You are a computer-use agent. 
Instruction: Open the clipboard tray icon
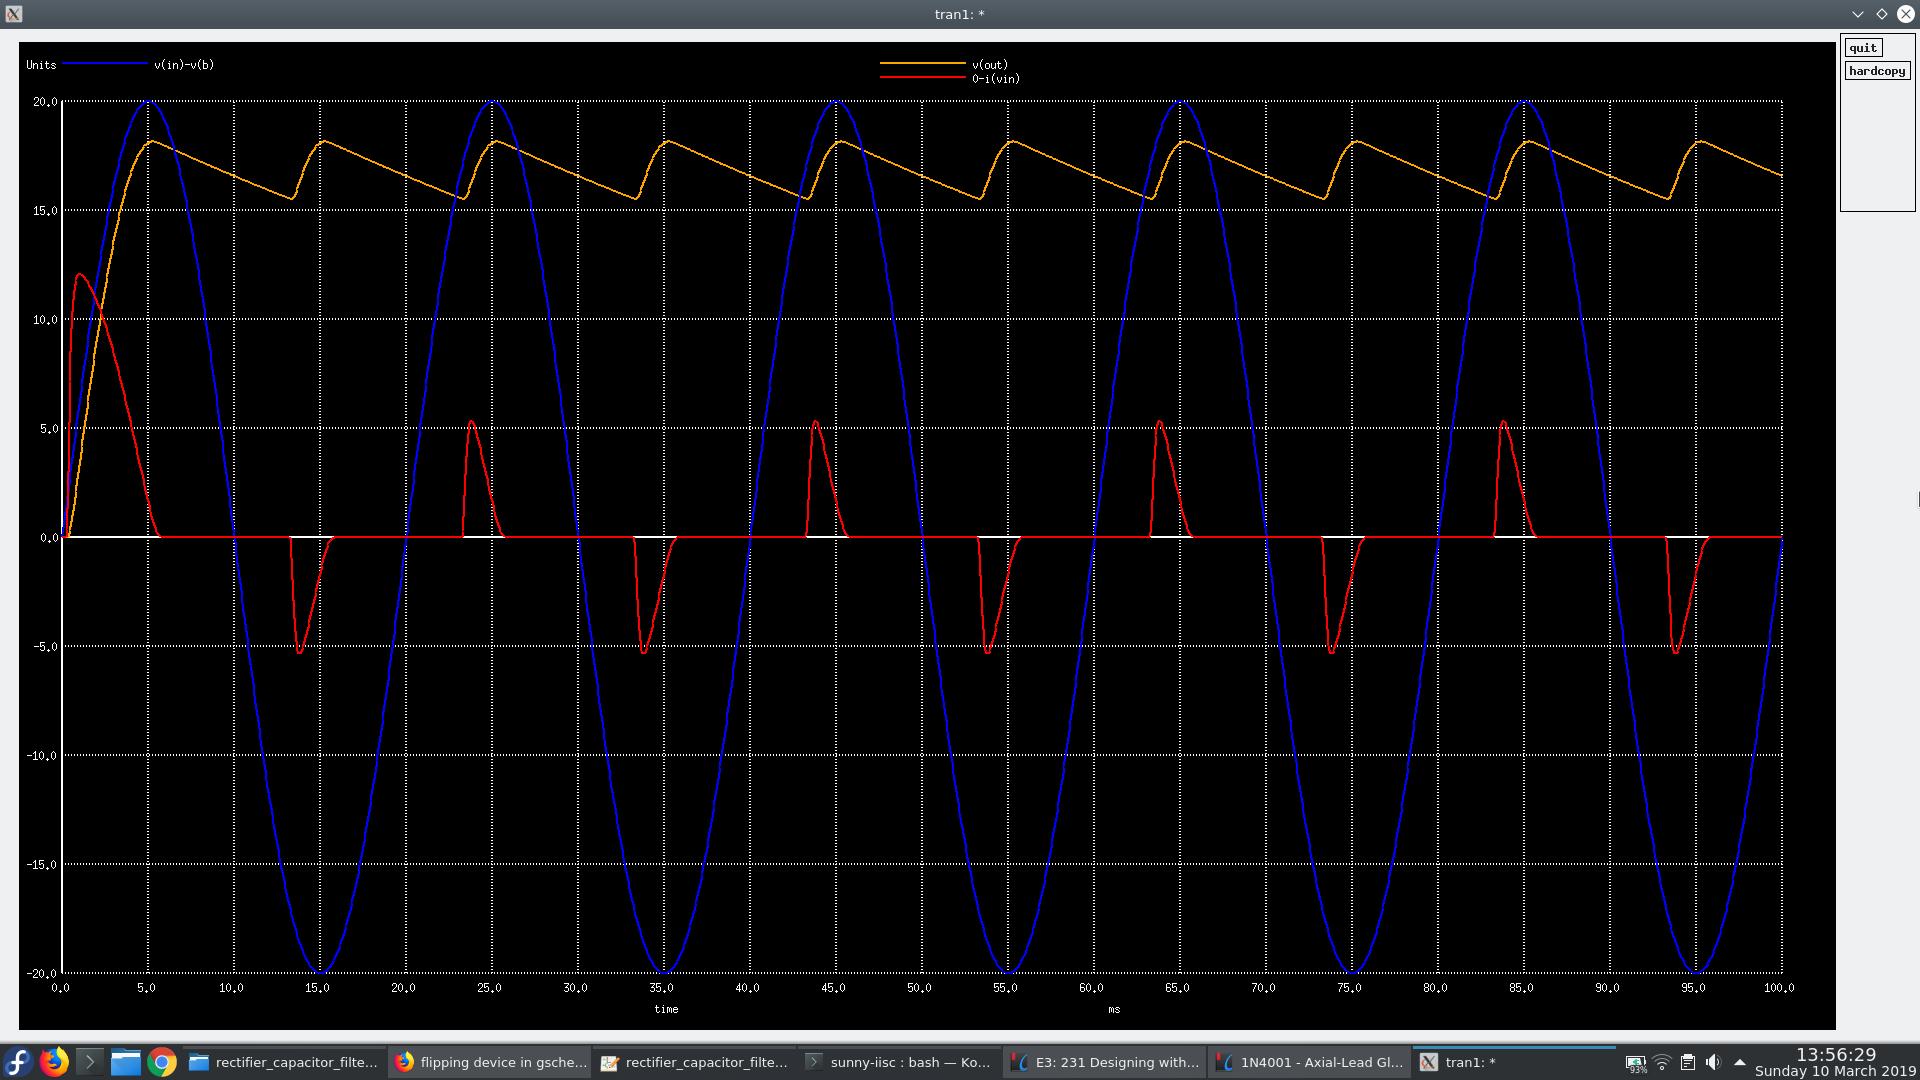click(x=1687, y=1062)
